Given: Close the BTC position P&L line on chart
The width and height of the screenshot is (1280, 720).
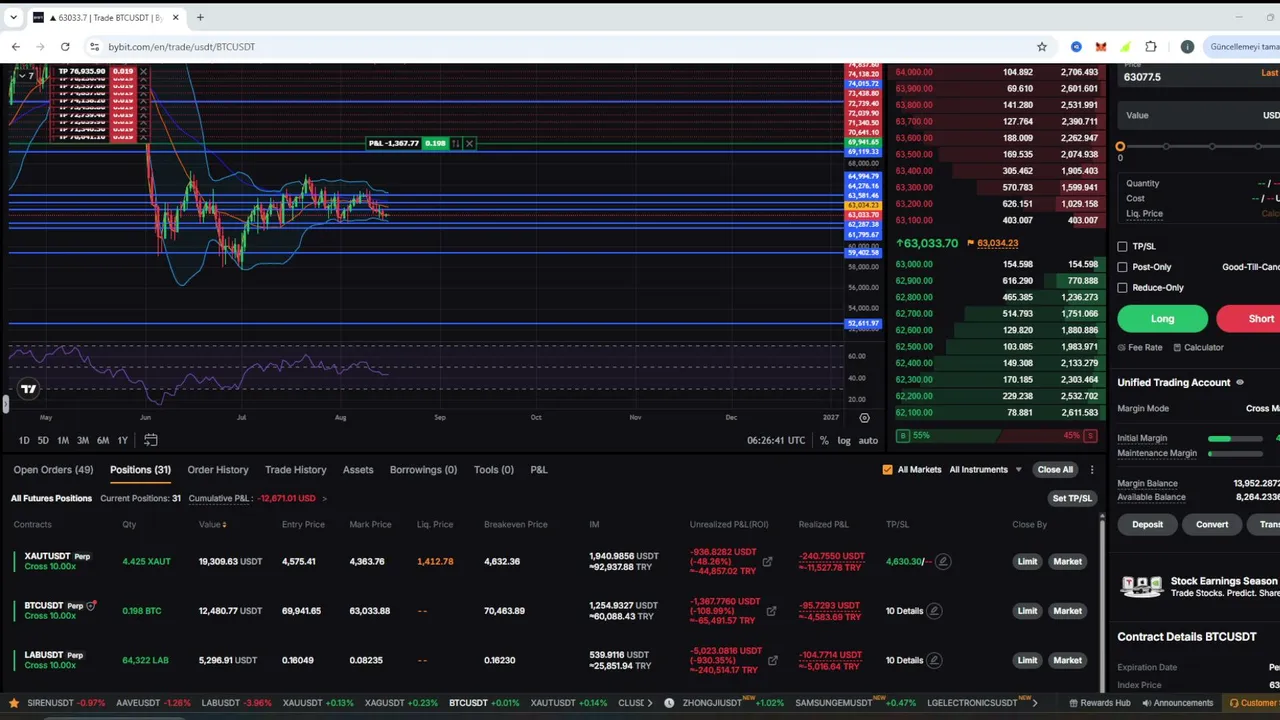Looking at the screenshot, I should pyautogui.click(x=469, y=143).
